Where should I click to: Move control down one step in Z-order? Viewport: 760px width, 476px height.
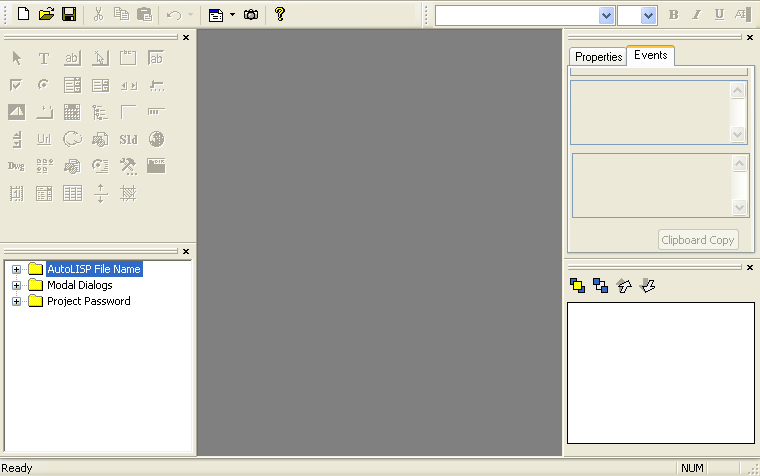[x=648, y=286]
